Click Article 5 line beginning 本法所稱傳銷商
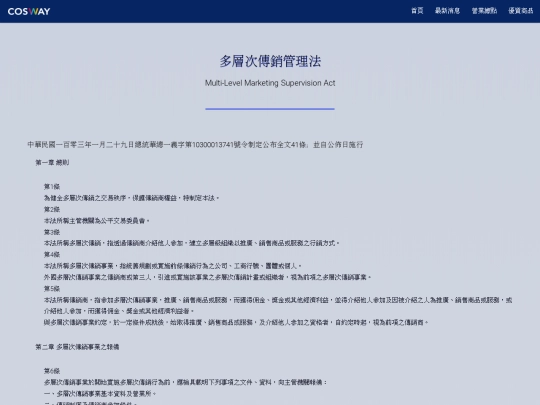This screenshot has width=540, height=405. 278,305
